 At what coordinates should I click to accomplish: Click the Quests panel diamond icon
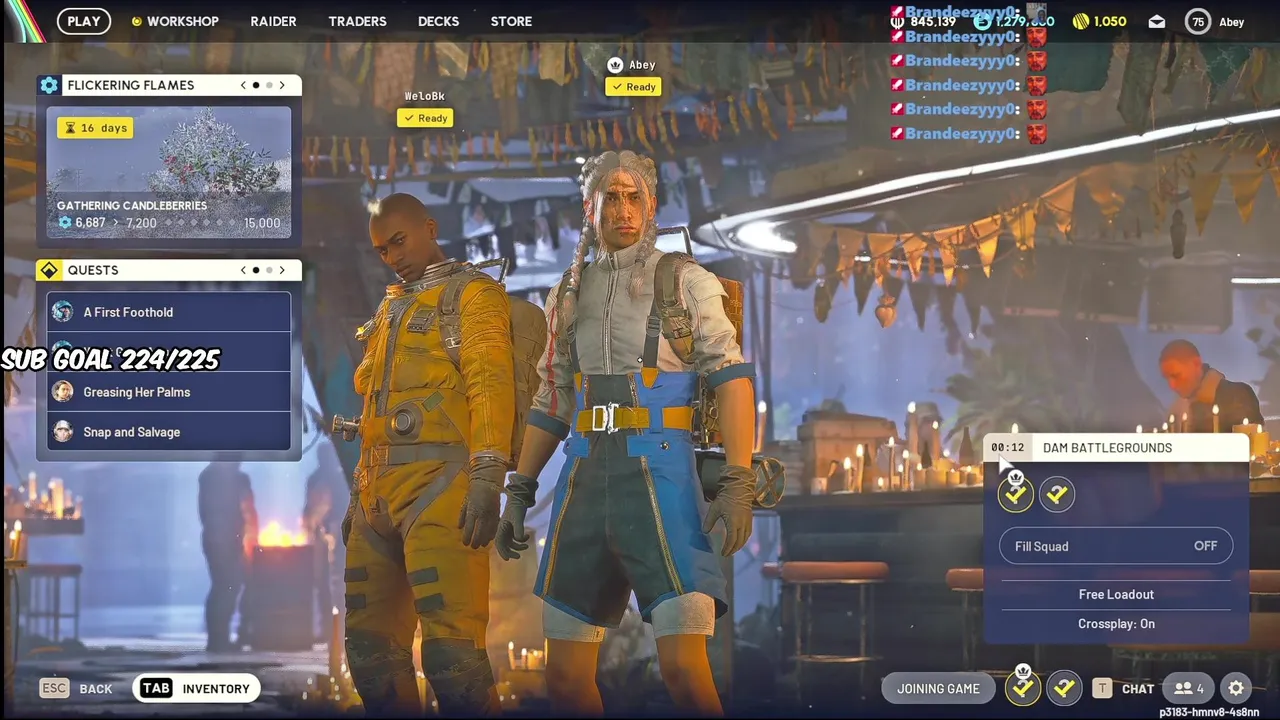point(49,270)
